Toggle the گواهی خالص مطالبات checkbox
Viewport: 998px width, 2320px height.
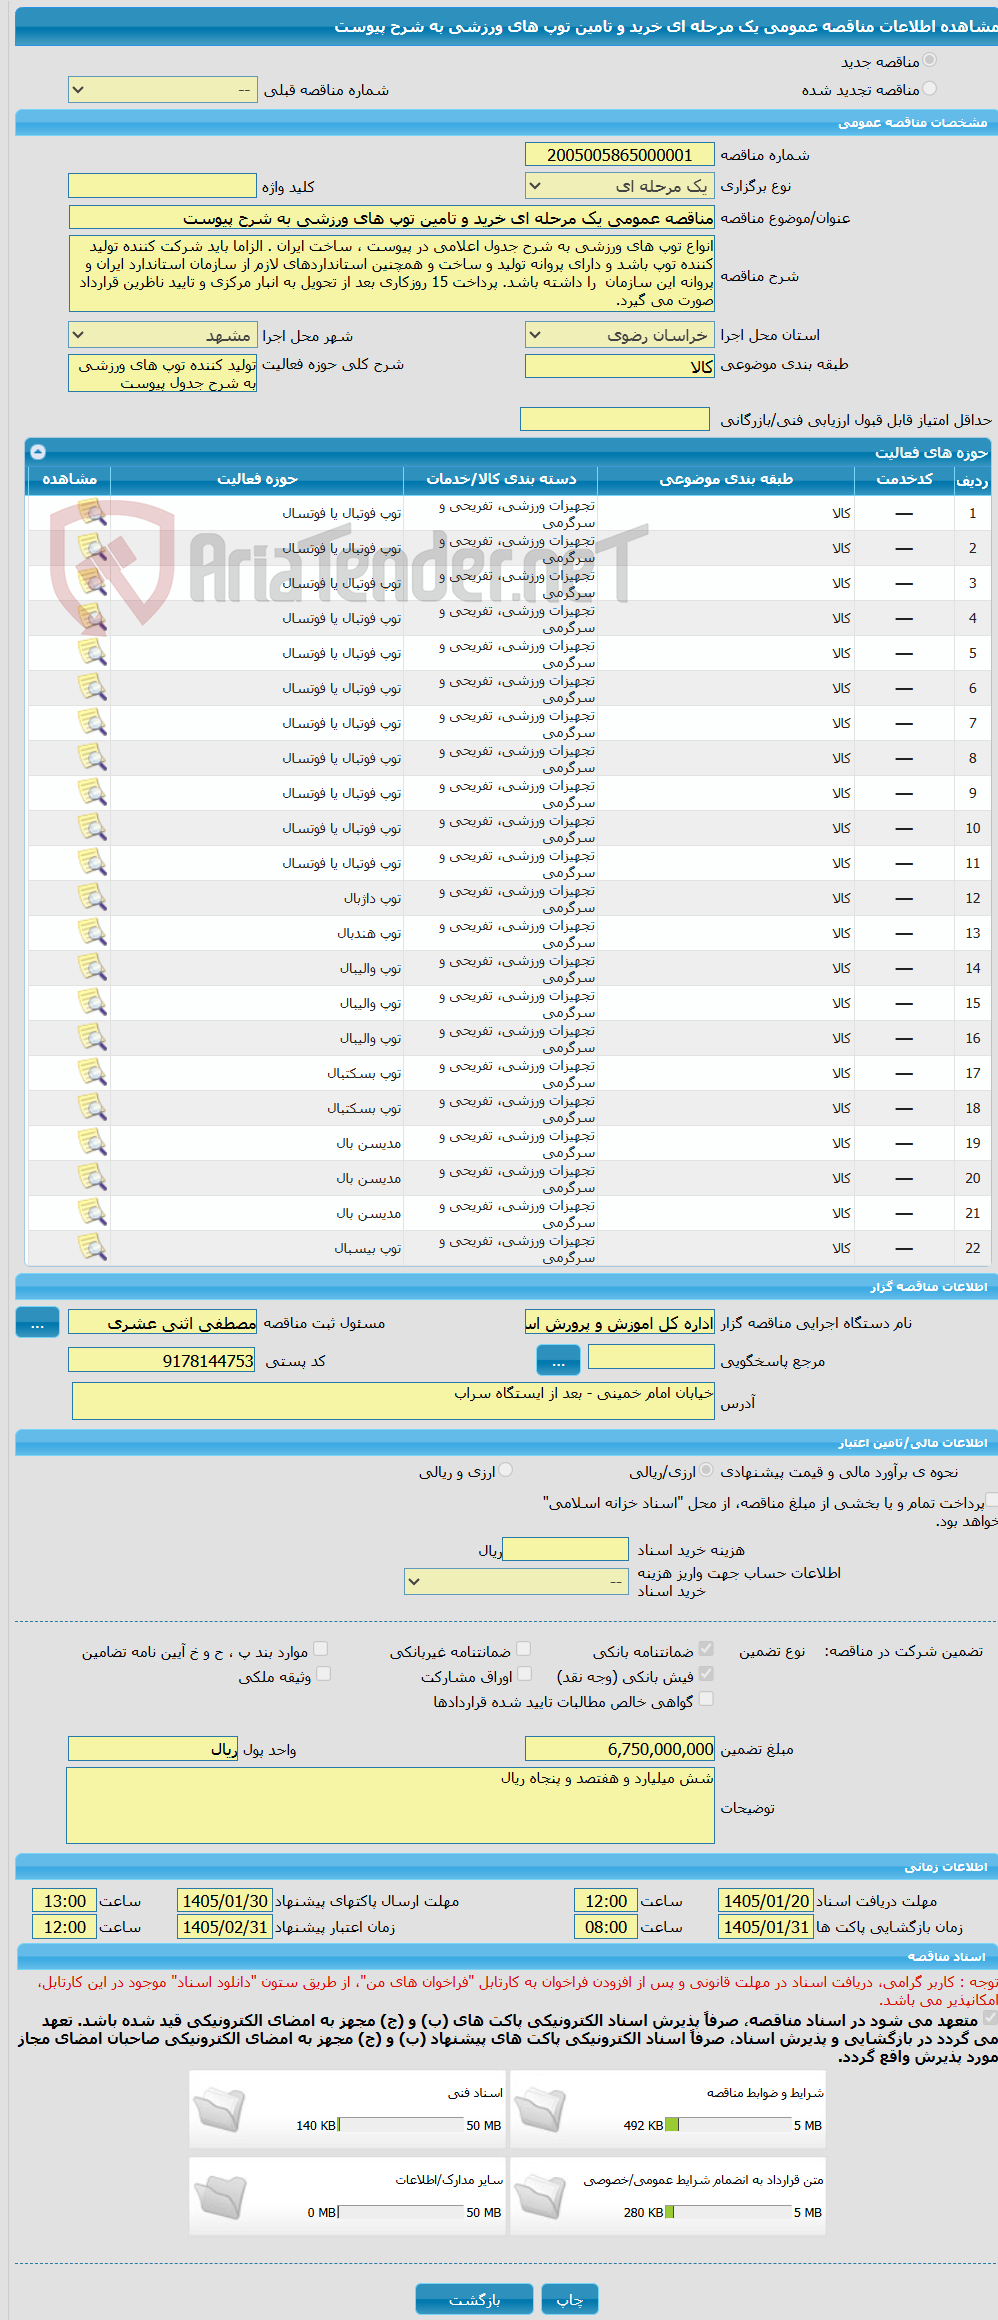[x=706, y=1699]
